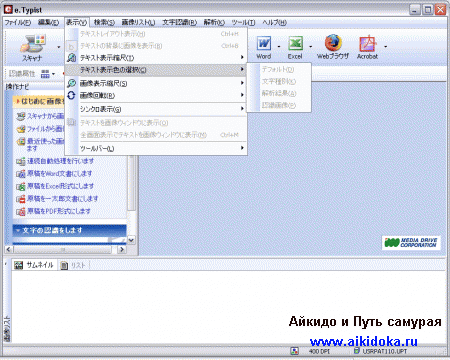Viewport: 450px width, 360px height.
Task: Click the 画像回転 rotate arrows icon
Action: (71, 95)
